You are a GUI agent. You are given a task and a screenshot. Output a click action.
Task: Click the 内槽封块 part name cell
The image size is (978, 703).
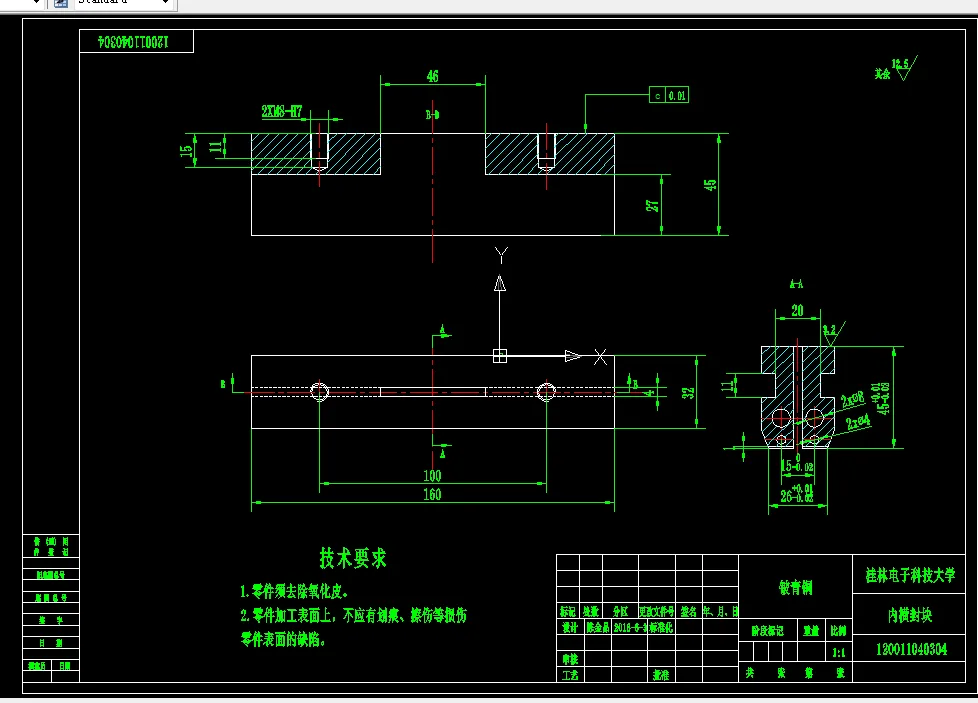click(910, 615)
